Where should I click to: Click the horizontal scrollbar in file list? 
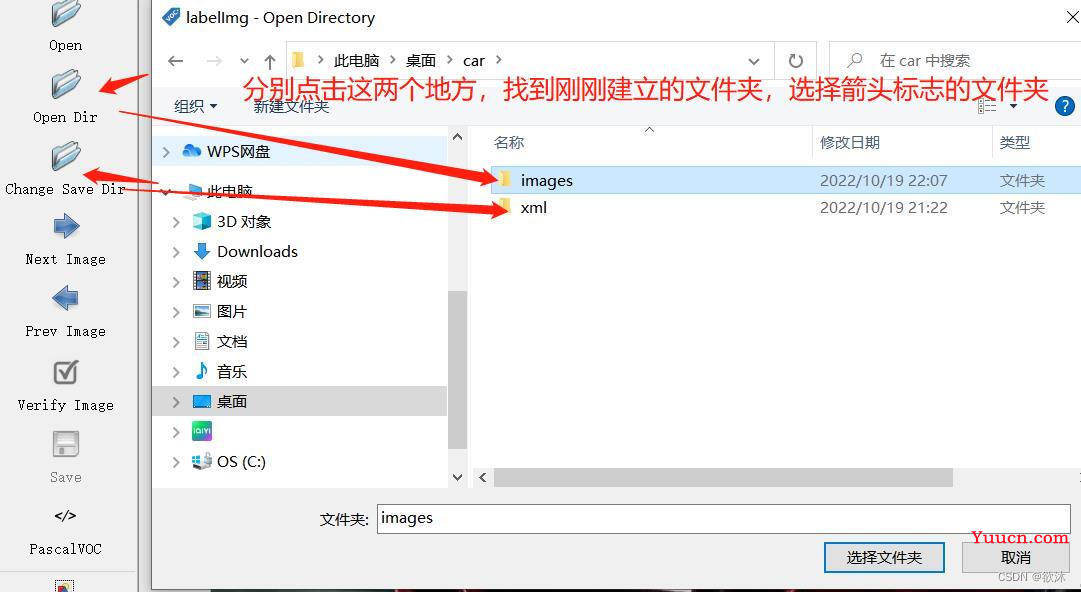pos(723,477)
